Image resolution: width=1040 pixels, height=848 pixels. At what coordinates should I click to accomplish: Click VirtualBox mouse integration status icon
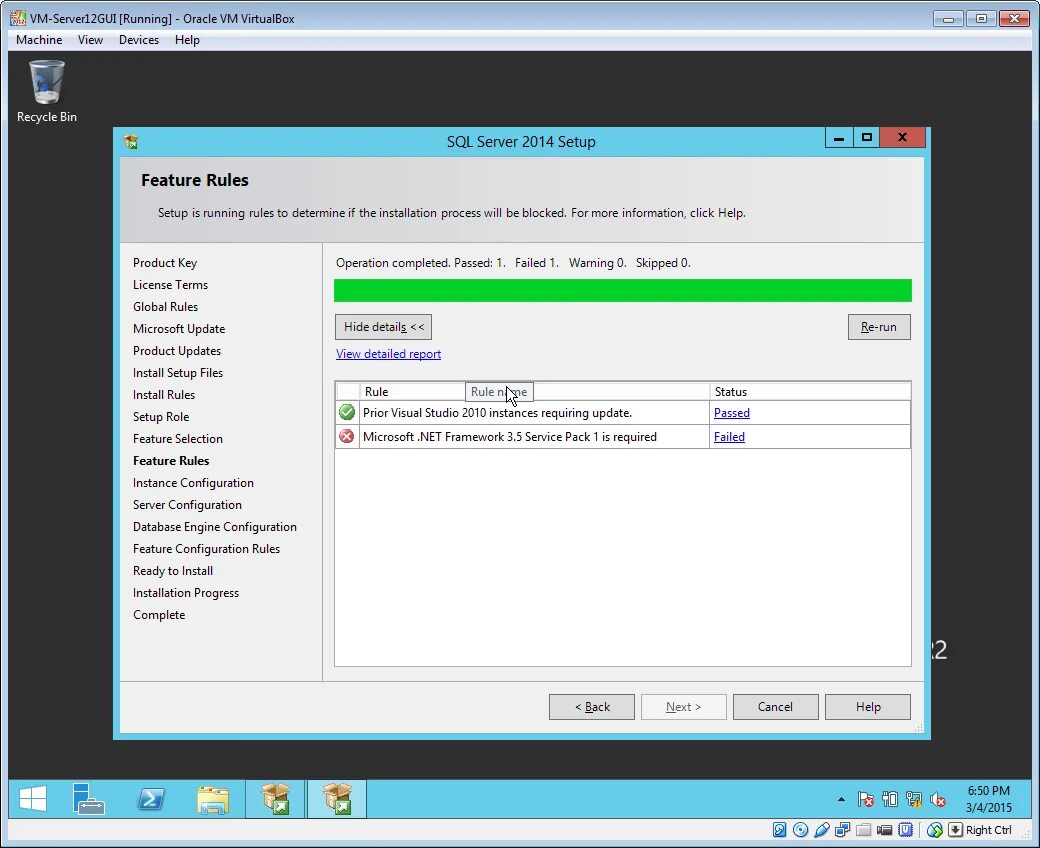click(935, 829)
